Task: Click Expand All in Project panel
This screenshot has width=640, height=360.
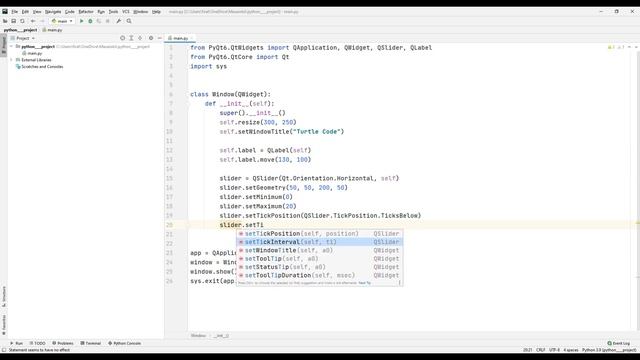Action: coord(131,38)
